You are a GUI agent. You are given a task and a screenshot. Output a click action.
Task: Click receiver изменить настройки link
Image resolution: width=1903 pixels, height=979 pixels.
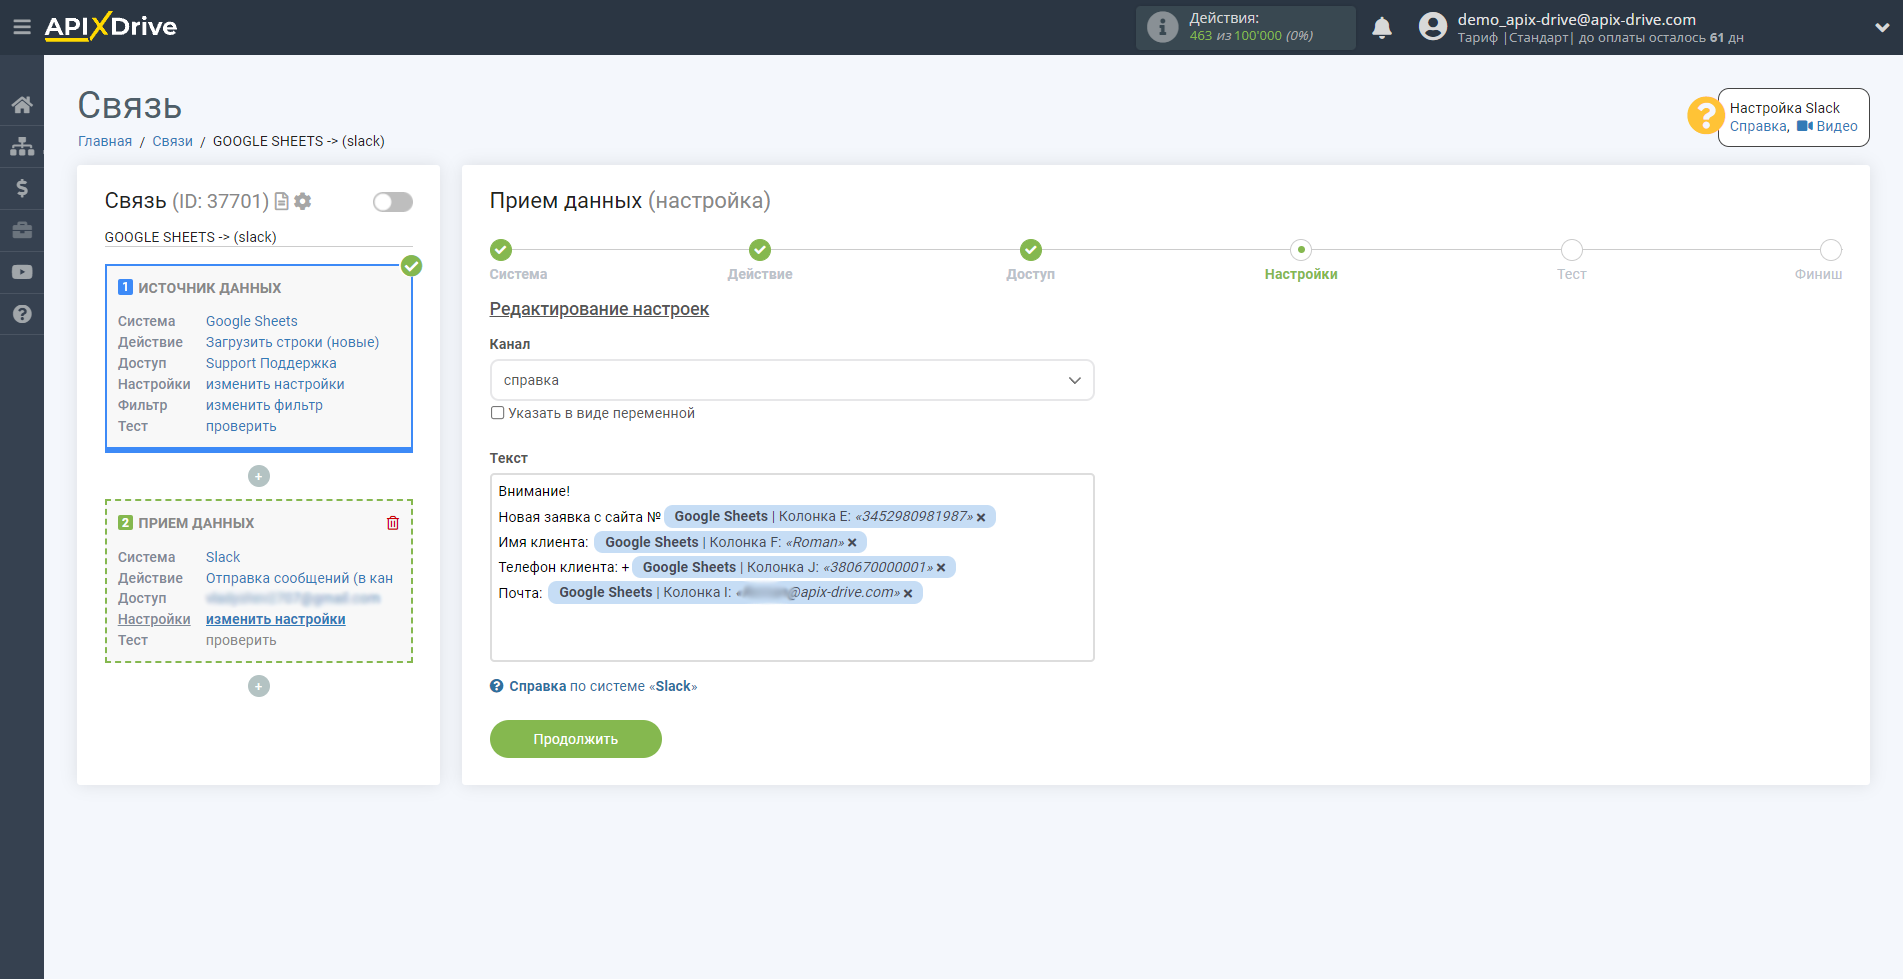pyautogui.click(x=276, y=619)
